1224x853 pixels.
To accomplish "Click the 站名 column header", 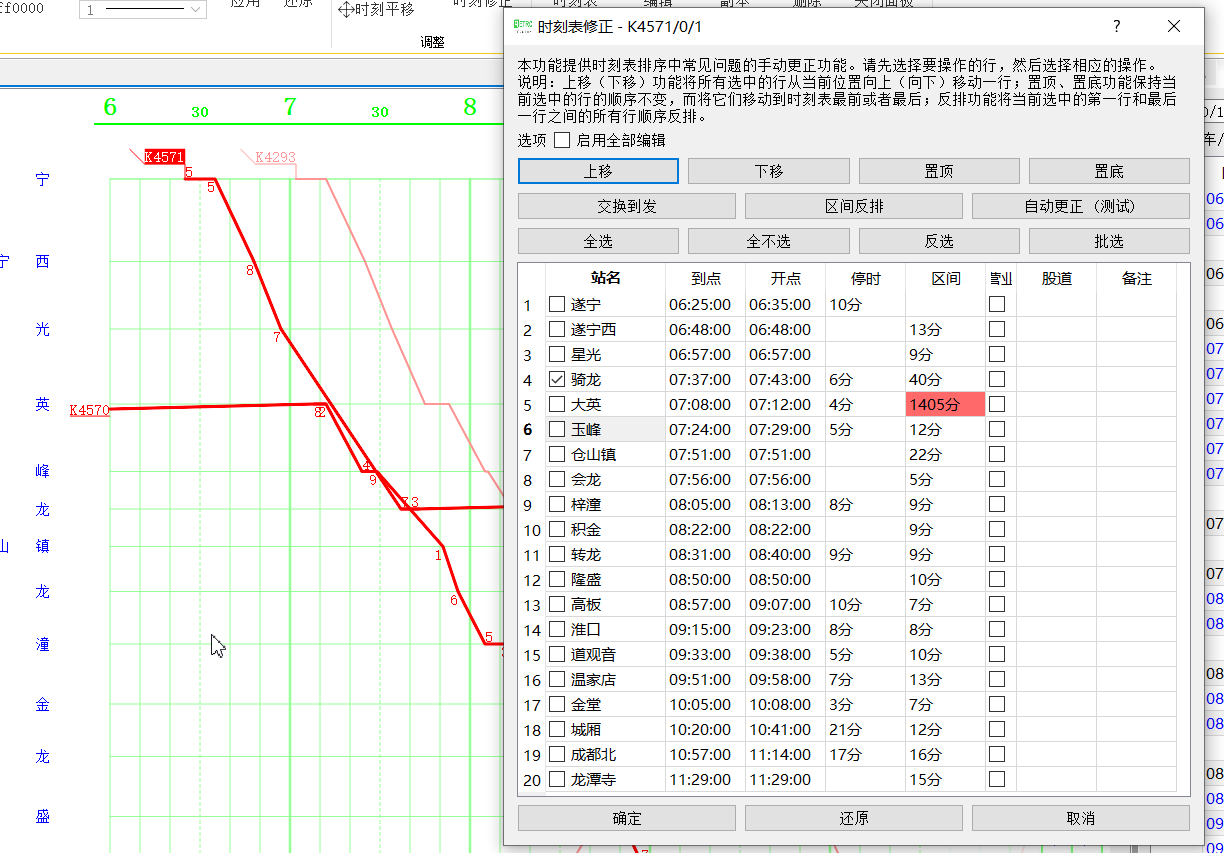I will (x=606, y=279).
